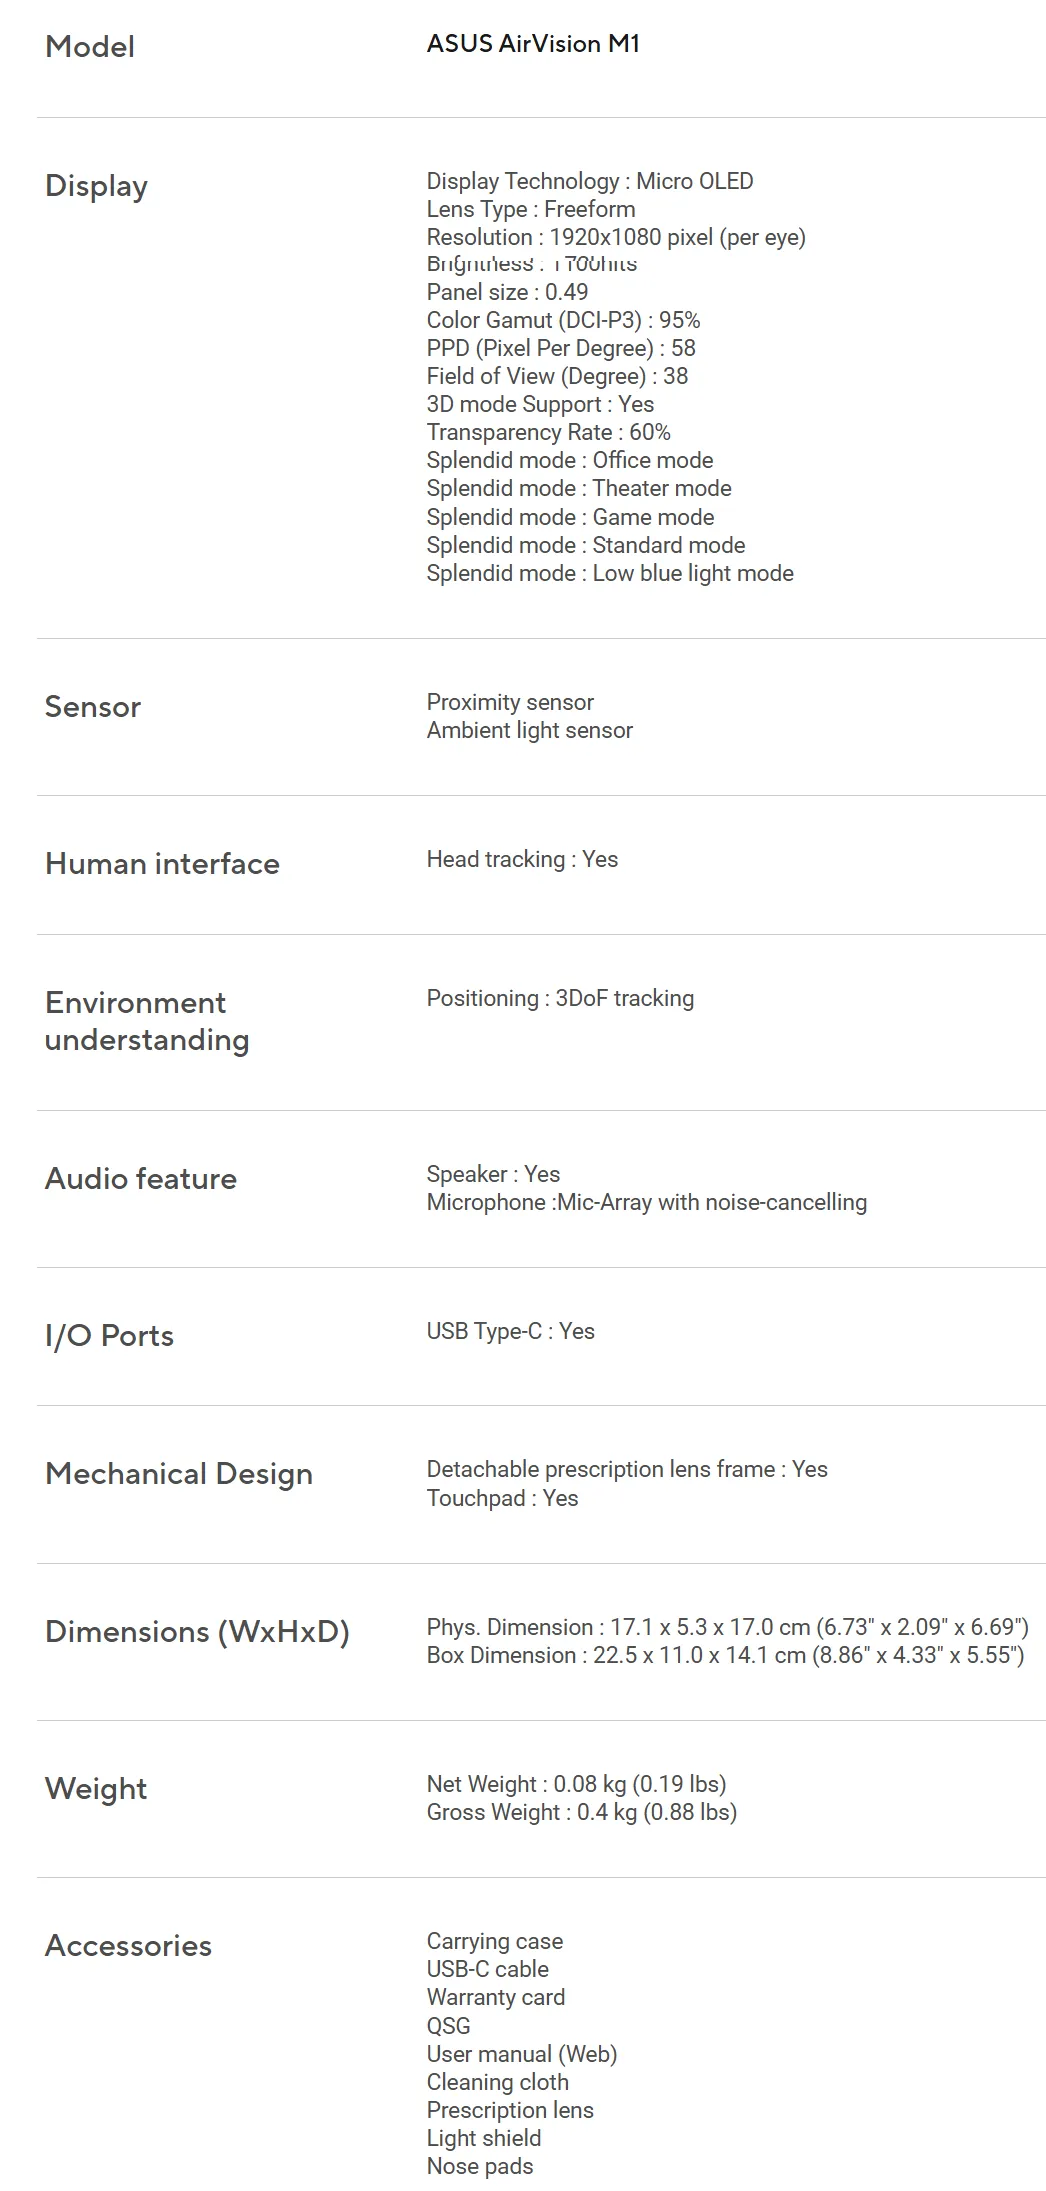Click the USB Type-C Yes text
Viewport: 1046px width, 2191px height.
coord(510,1331)
